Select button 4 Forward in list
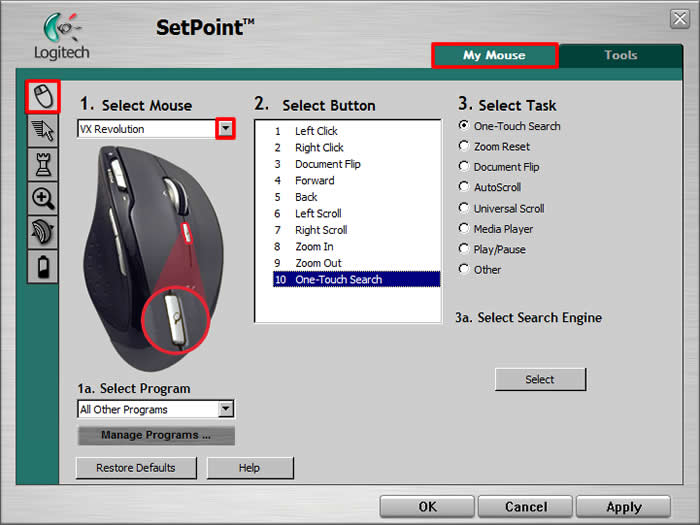 [x=356, y=181]
